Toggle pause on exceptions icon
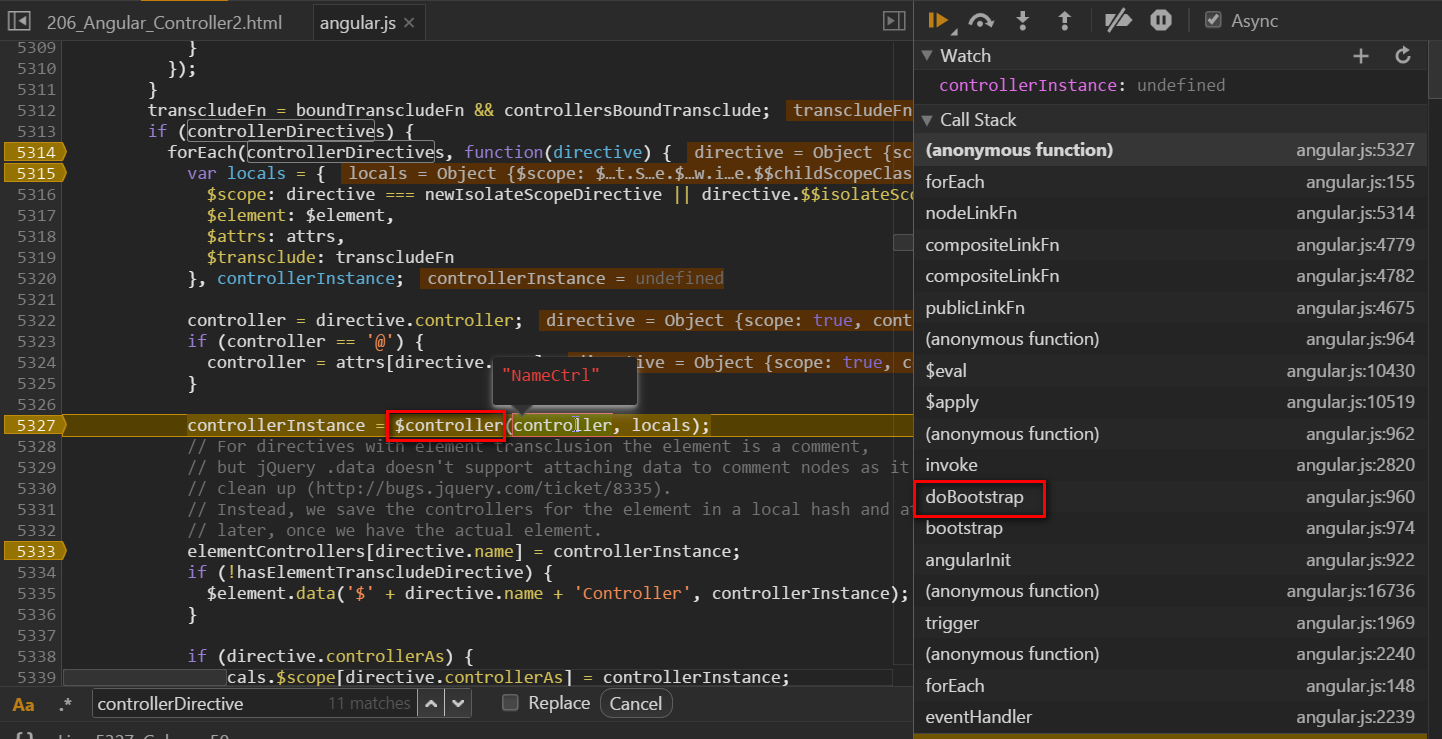The height and width of the screenshot is (739, 1442). pyautogui.click(x=1160, y=20)
